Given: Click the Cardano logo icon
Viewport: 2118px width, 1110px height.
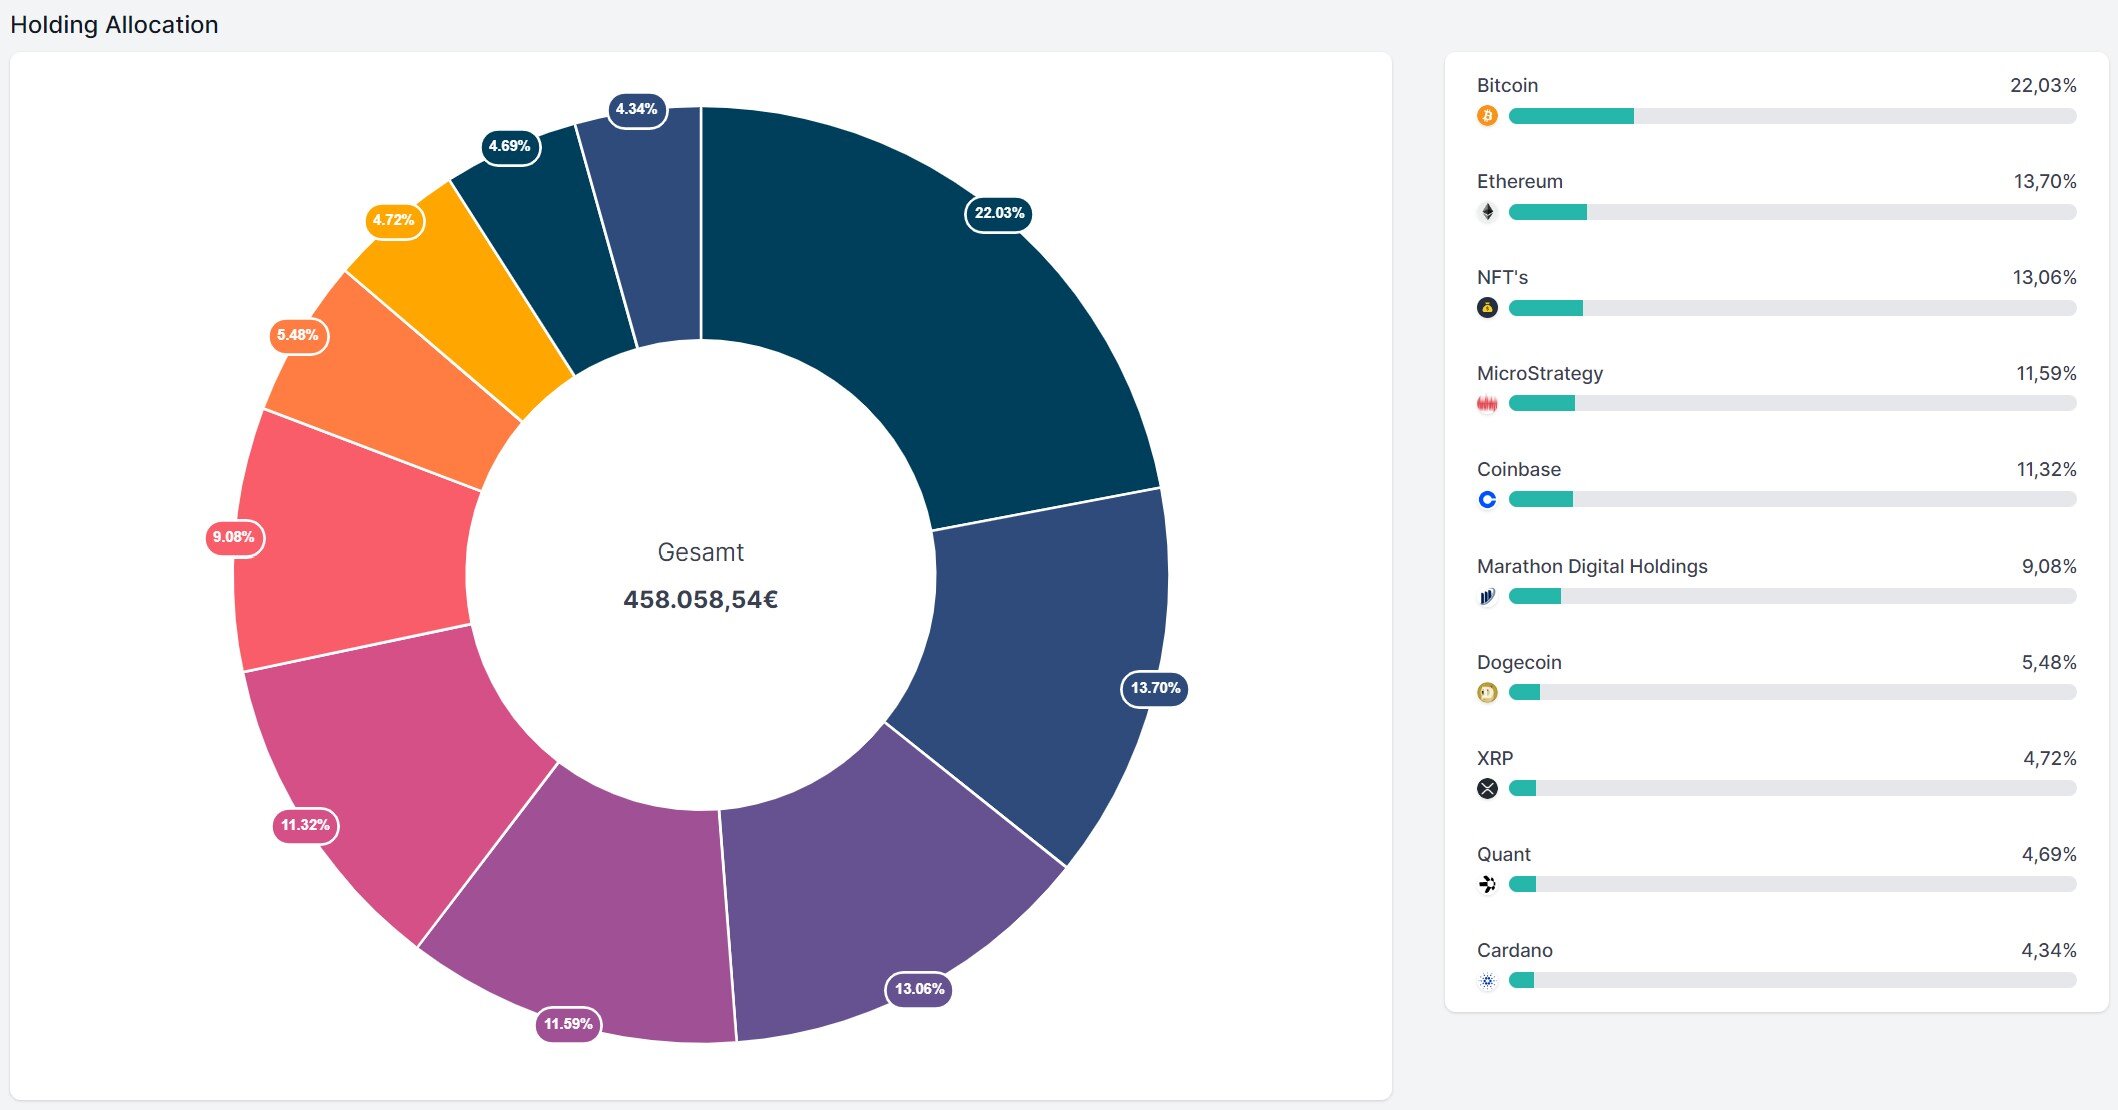Looking at the screenshot, I should (1487, 980).
